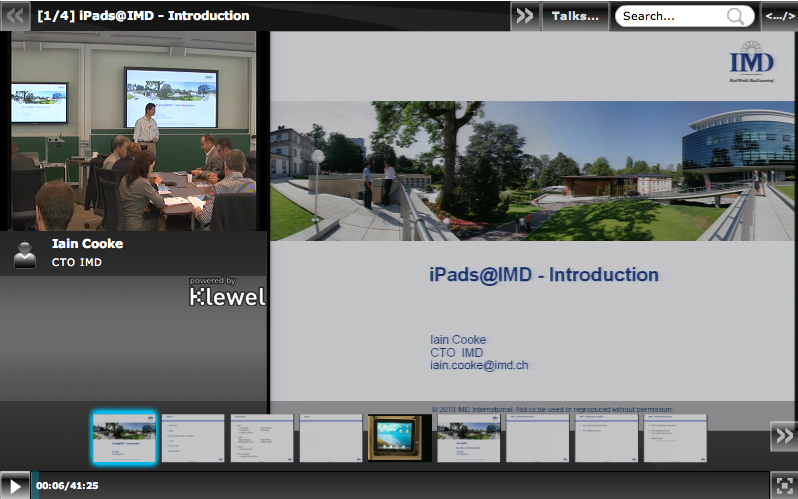Select the iPad photo slide thumbnail
Image resolution: width=798 pixels, height=499 pixels.
click(x=400, y=438)
